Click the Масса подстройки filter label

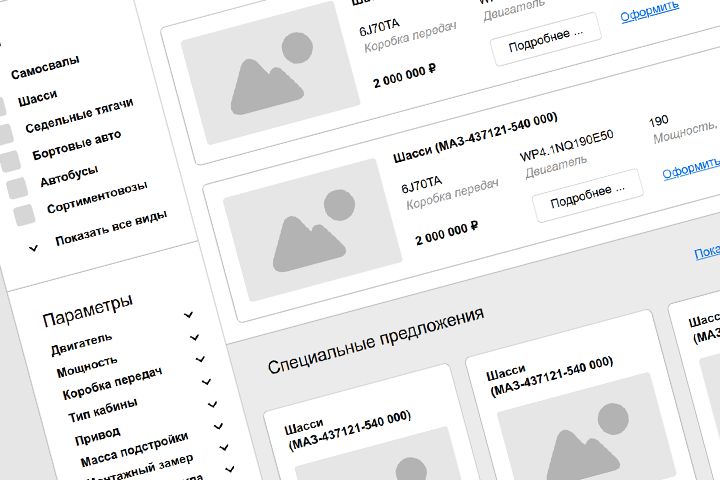134,449
